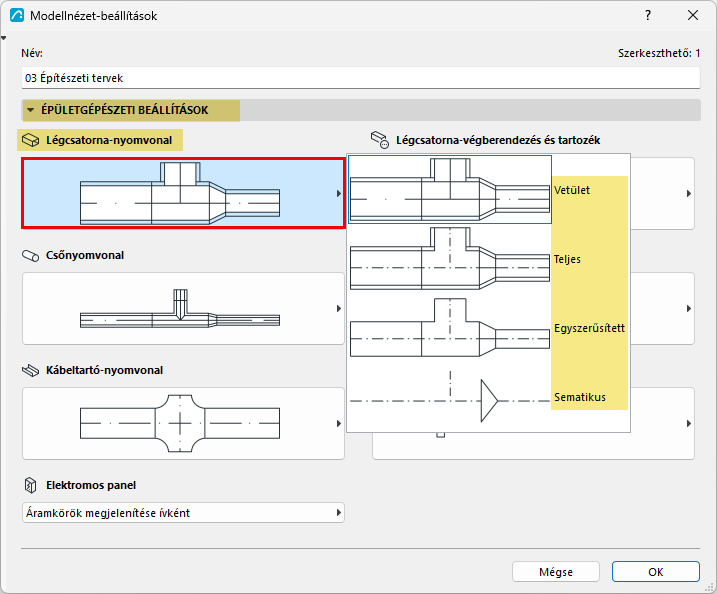This screenshot has height=594, width=717.
Task: Click the Kábeltartó-nyomvonal label
Action: (104, 370)
